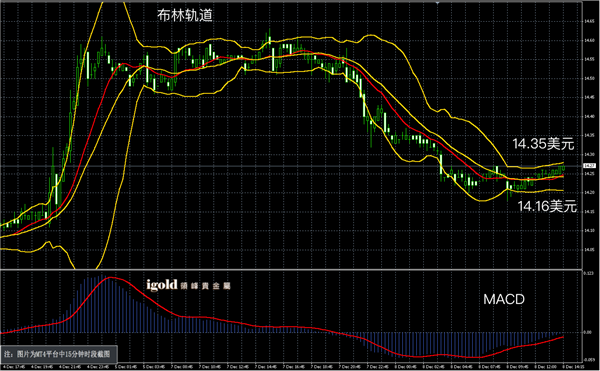
Task: Click the '4 Dec 17:45' time label
Action: [x=13, y=367]
